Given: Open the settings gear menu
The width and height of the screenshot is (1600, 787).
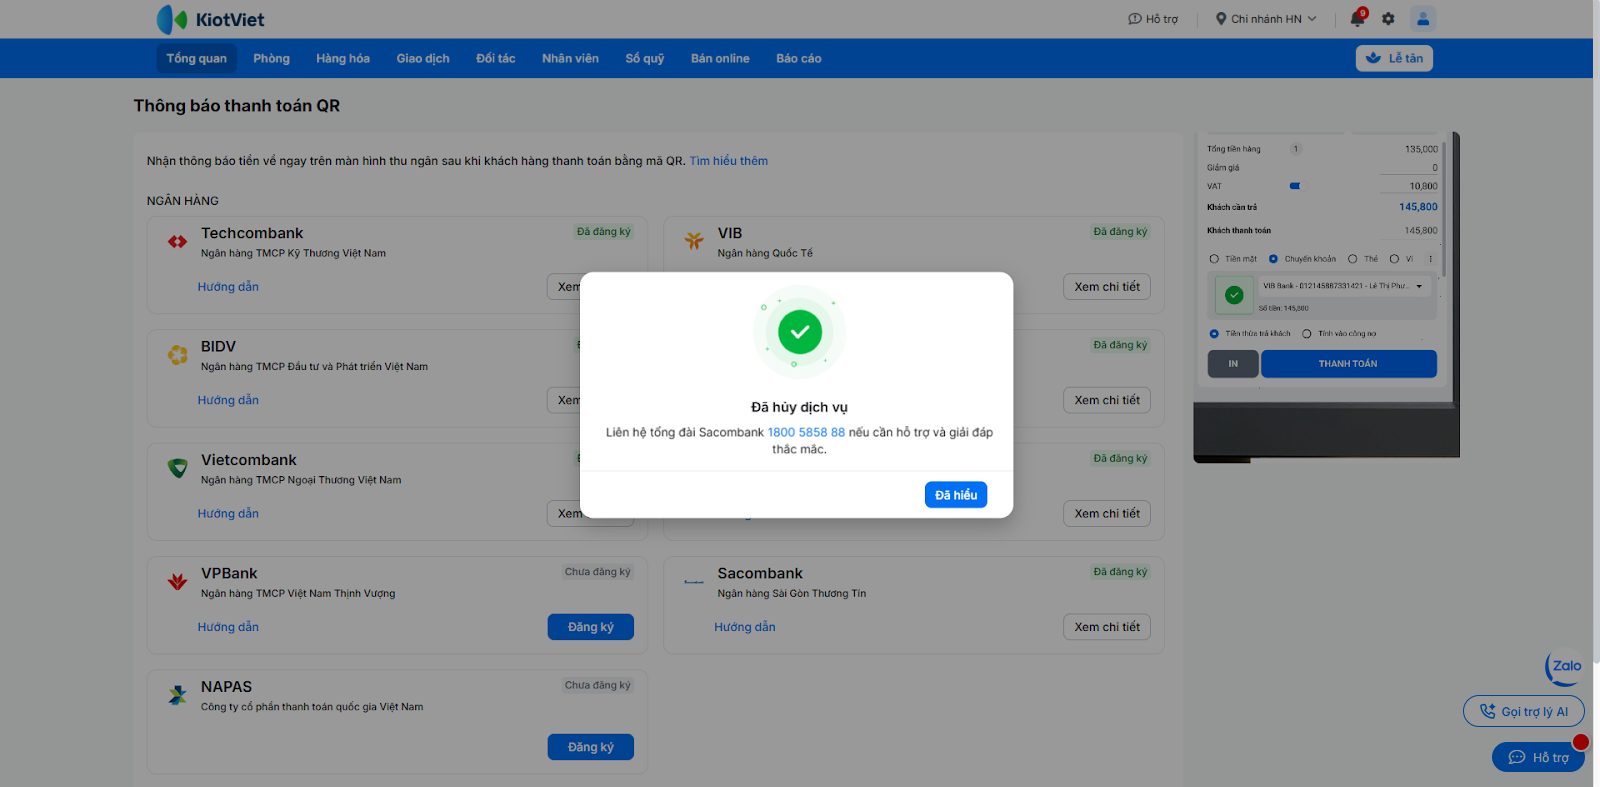Looking at the screenshot, I should click(x=1388, y=19).
